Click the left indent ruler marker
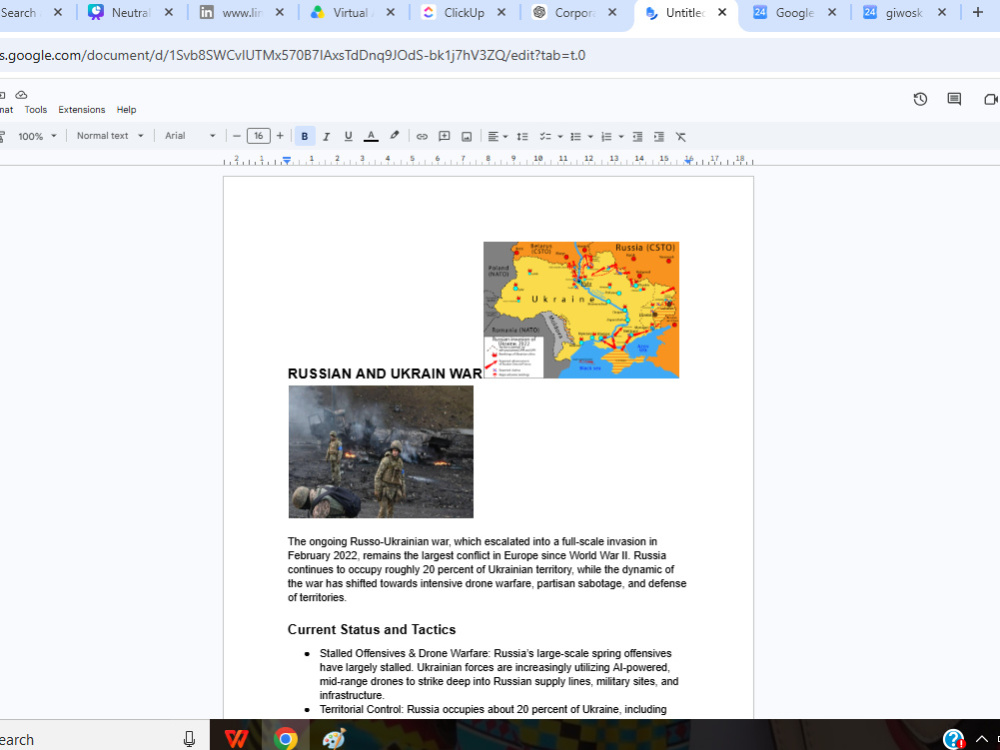 pyautogui.click(x=287, y=161)
